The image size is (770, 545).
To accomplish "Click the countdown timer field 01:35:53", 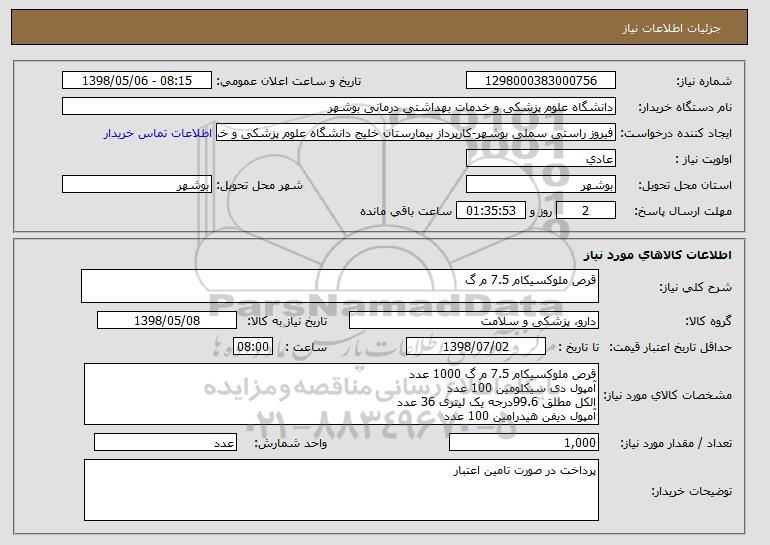I will (491, 211).
